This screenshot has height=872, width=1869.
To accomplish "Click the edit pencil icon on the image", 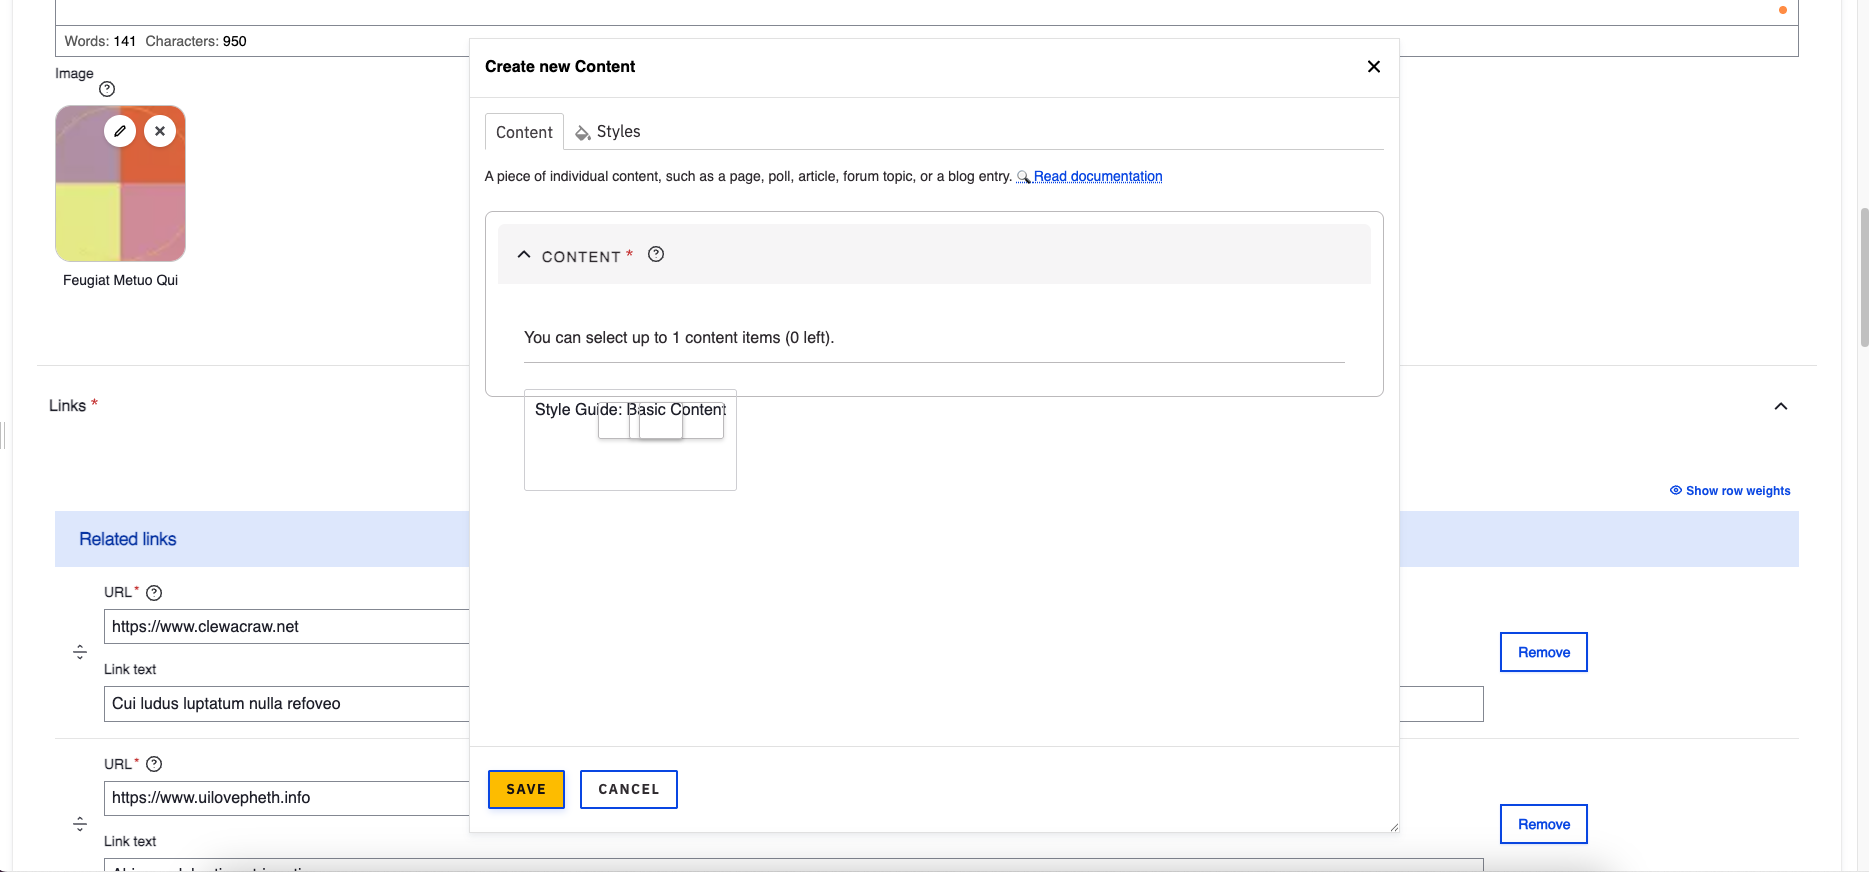I will pos(120,131).
